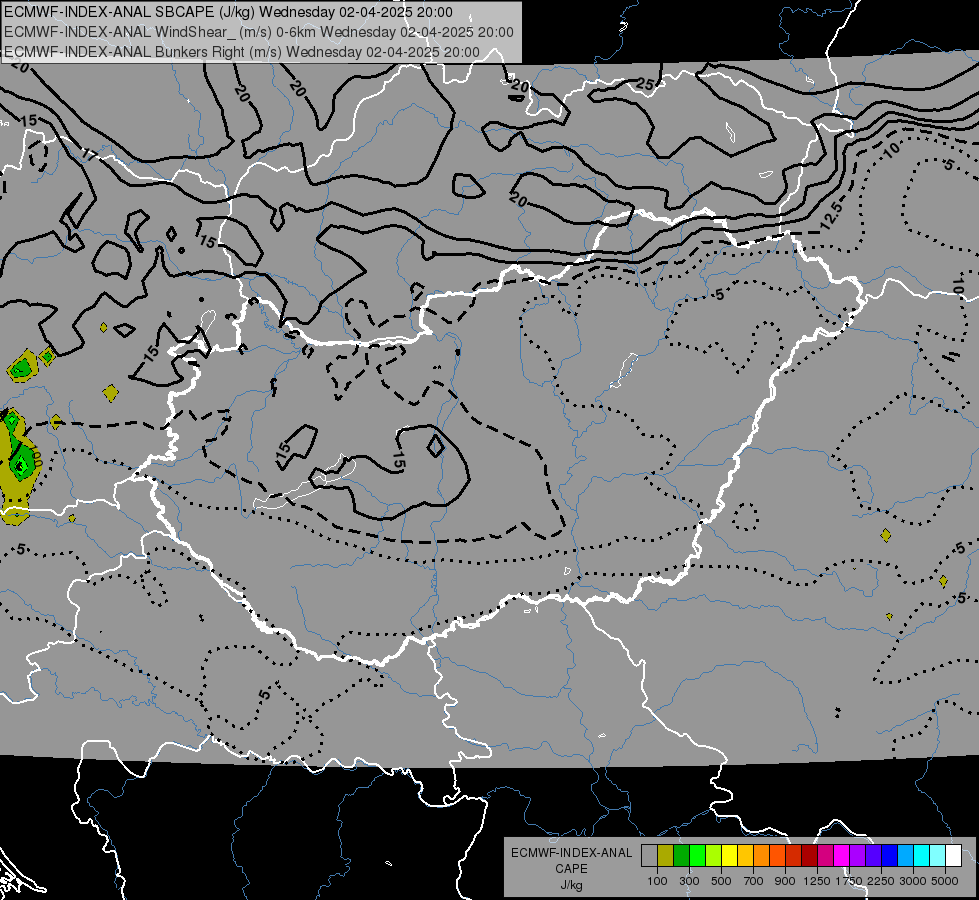This screenshot has width=979, height=900.
Task: Click the 1250 value under the legend
Action: pos(817,881)
